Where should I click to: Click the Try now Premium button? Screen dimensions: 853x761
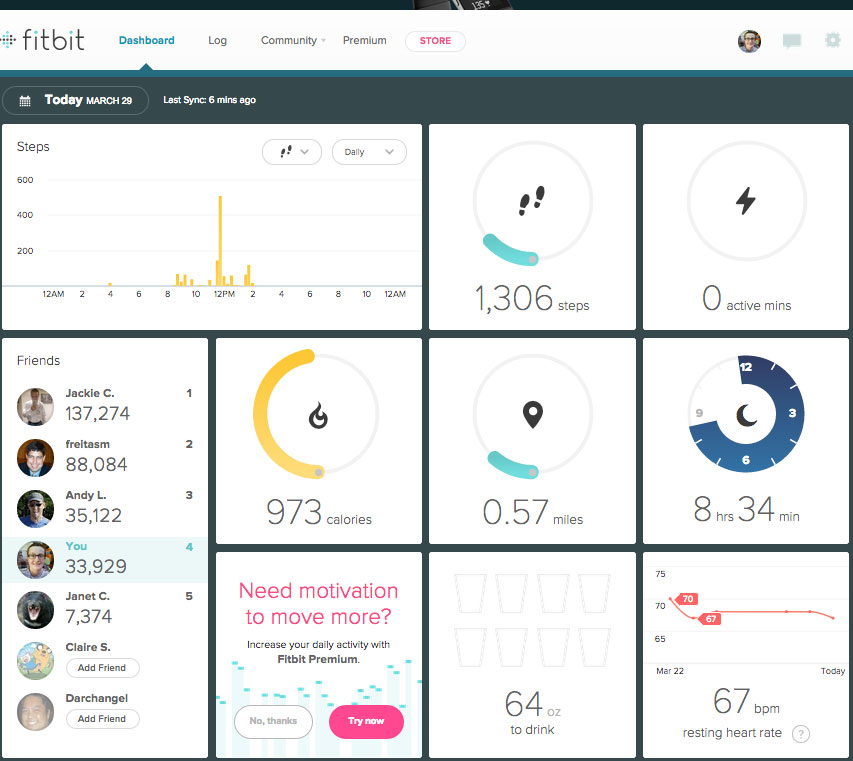[366, 720]
